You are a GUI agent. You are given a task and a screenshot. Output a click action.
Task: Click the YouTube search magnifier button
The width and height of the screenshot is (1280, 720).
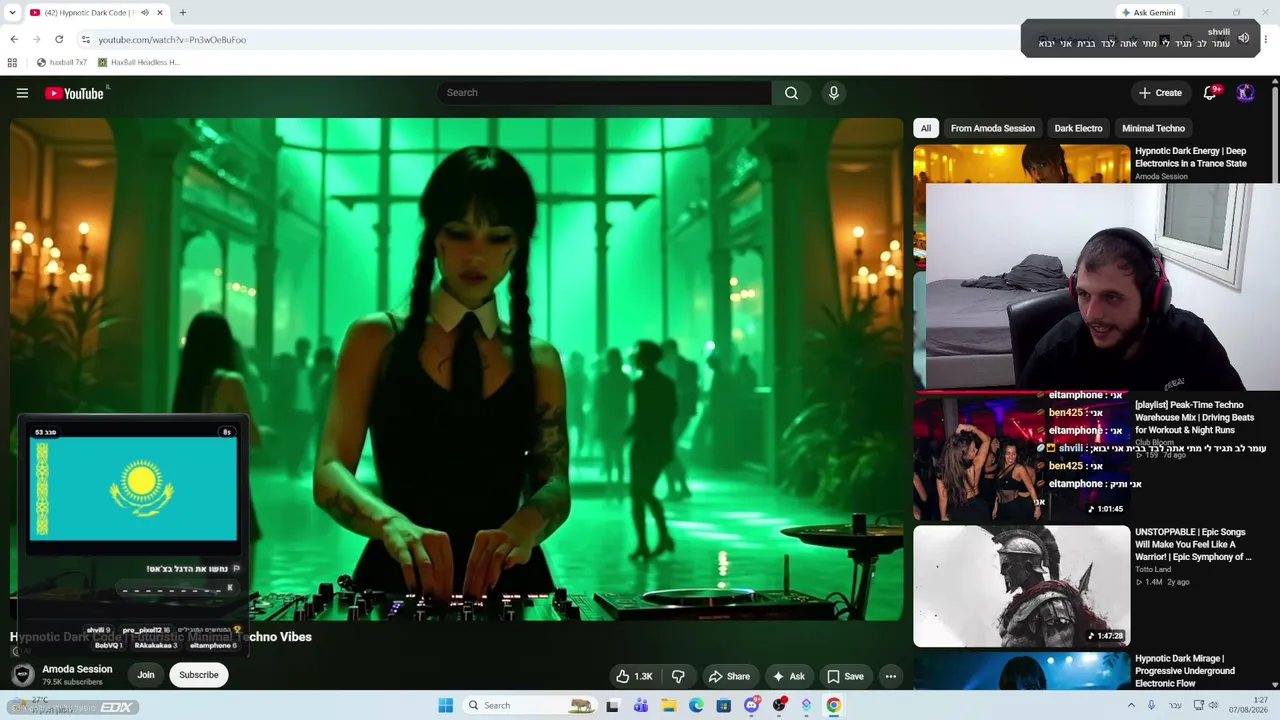[x=791, y=93]
